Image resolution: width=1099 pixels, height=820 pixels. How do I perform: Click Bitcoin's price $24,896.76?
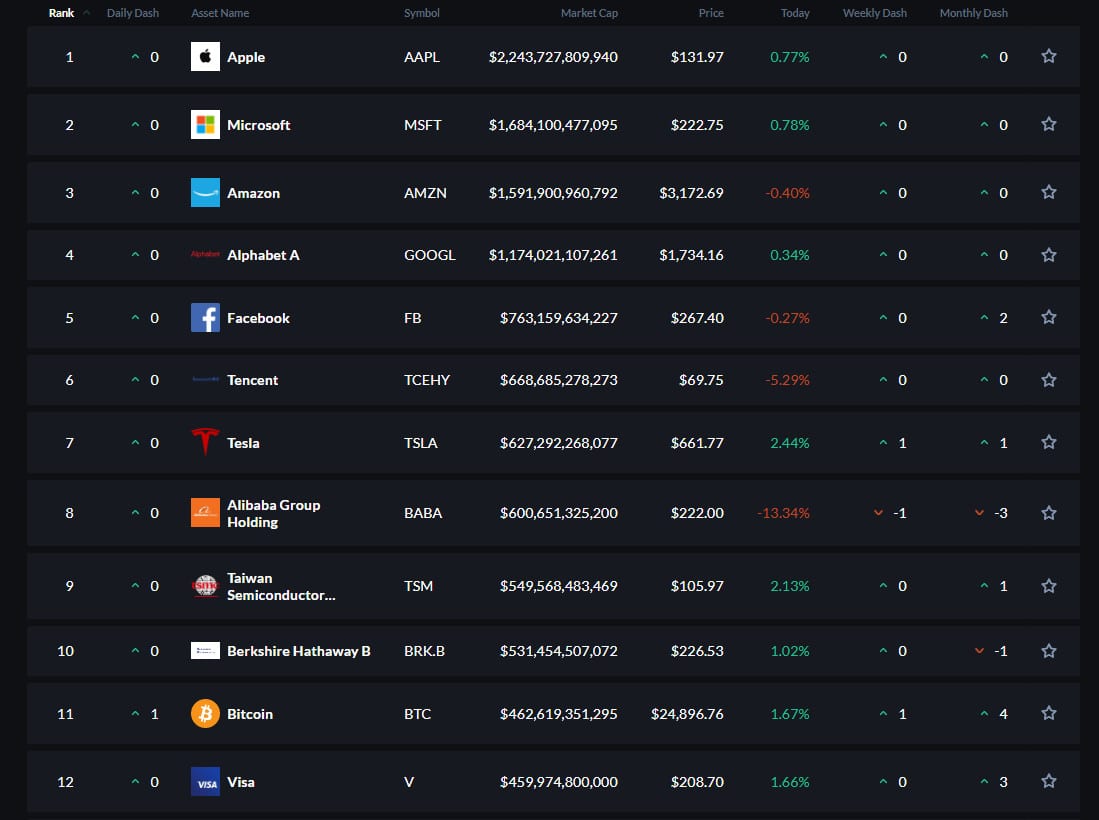[687, 713]
